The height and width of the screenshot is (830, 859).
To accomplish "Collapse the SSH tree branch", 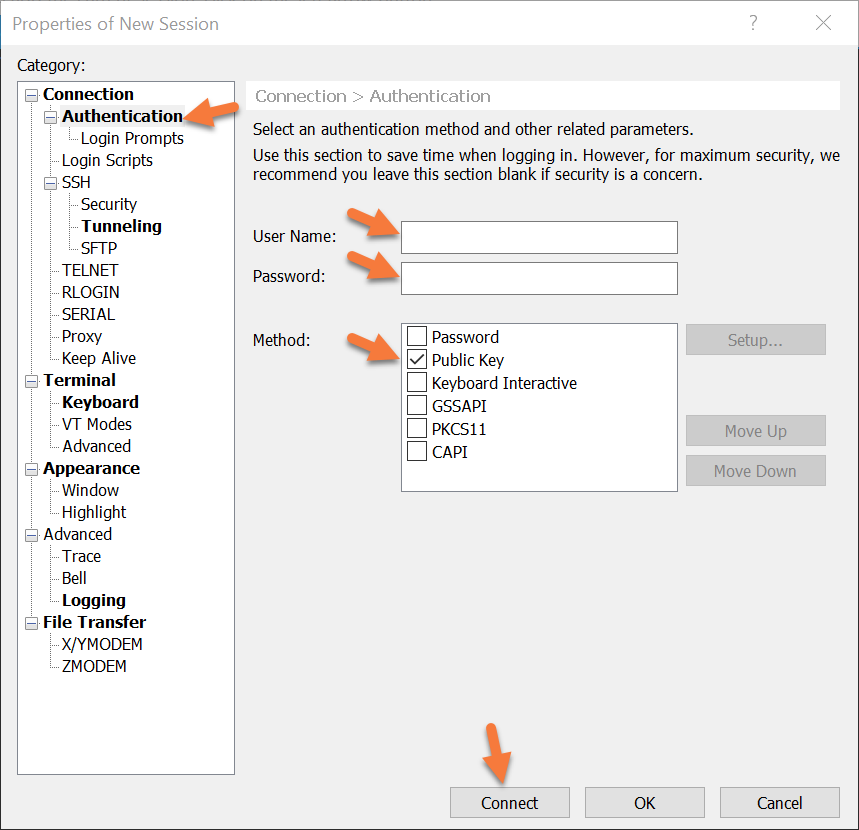I will click(x=51, y=183).
